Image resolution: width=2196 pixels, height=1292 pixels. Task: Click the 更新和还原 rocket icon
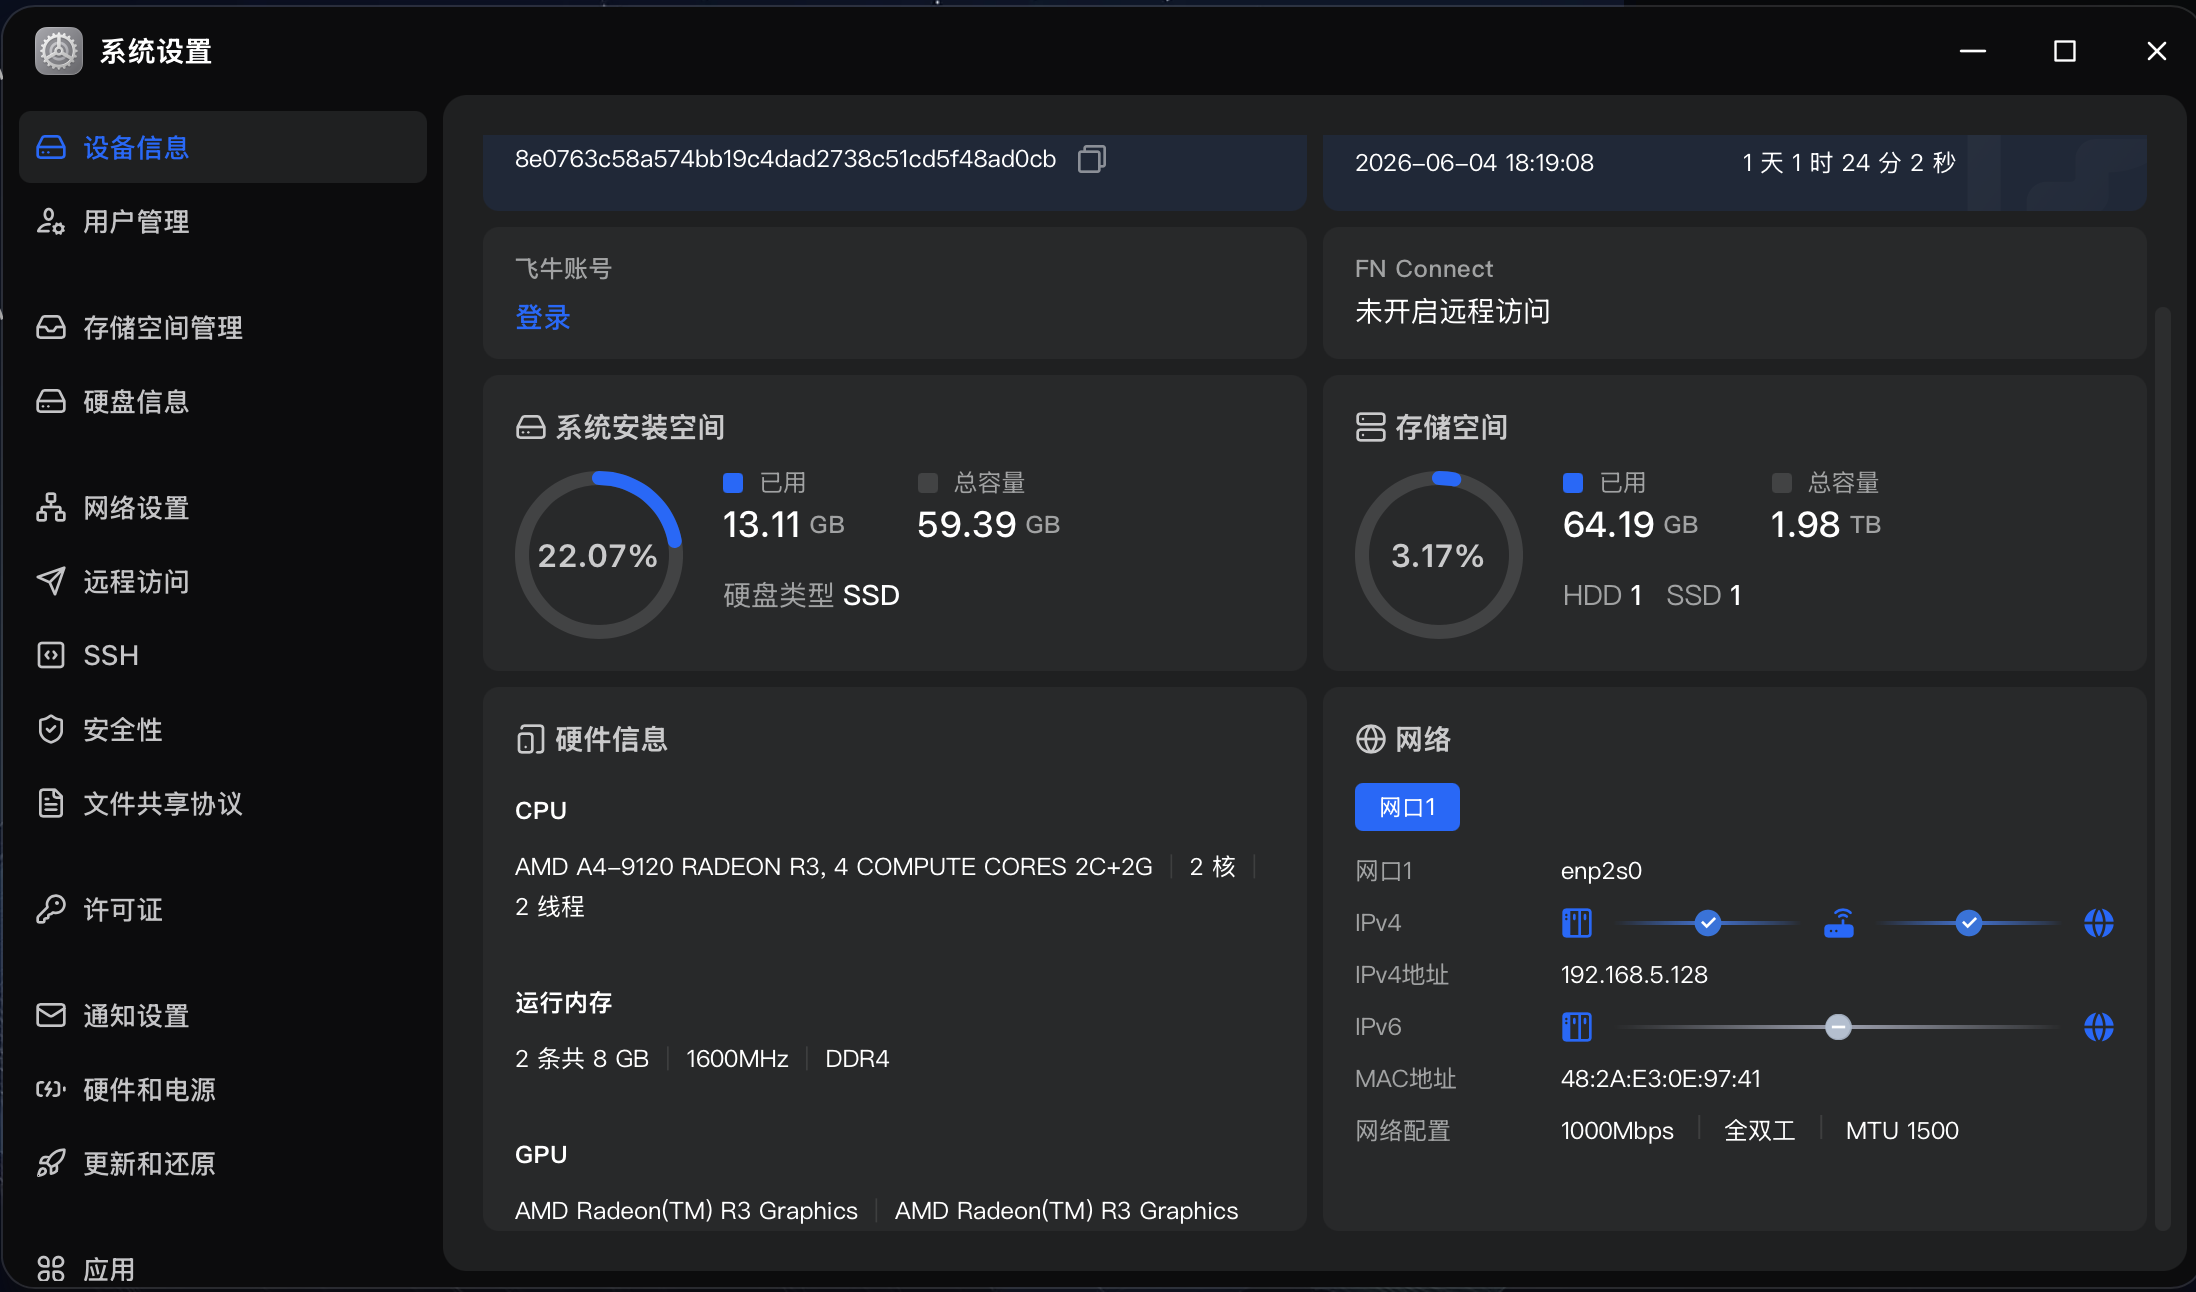pyautogui.click(x=51, y=1163)
